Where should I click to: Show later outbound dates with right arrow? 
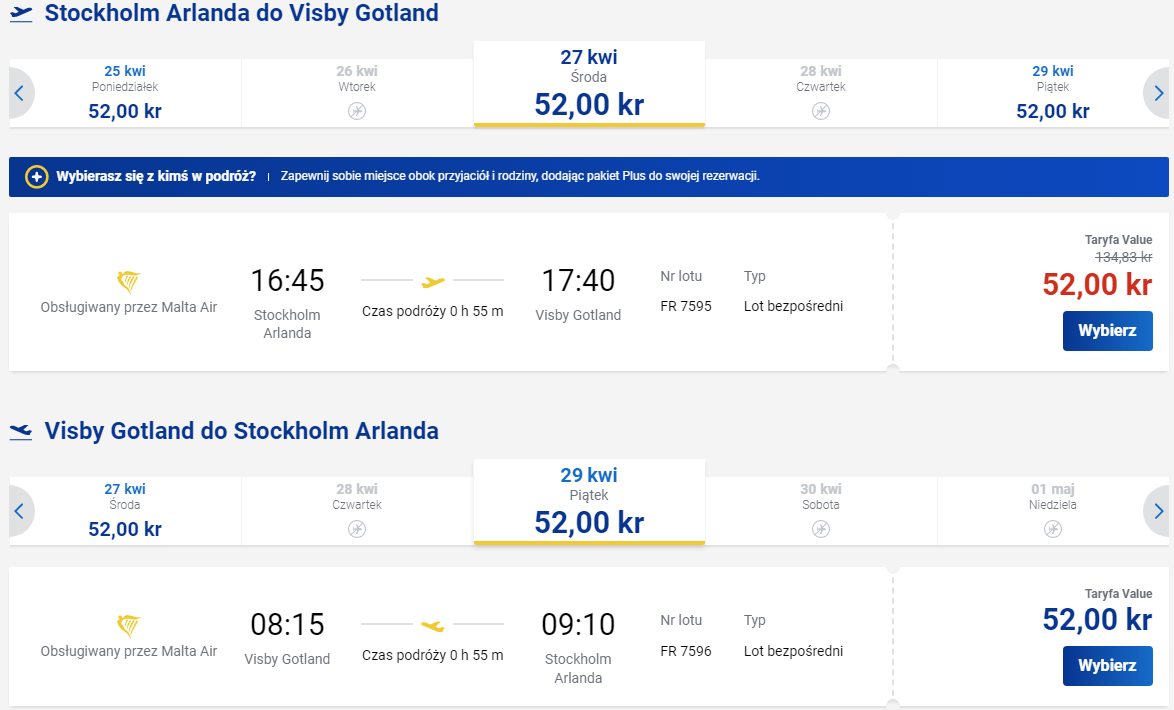(1158, 94)
